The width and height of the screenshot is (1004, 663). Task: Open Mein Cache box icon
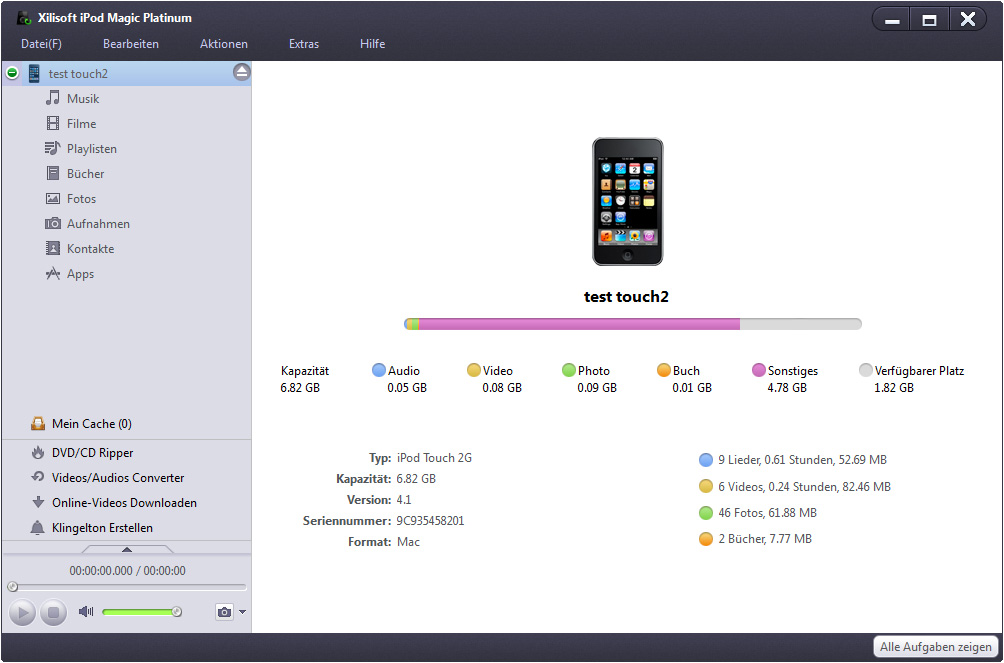(38, 424)
